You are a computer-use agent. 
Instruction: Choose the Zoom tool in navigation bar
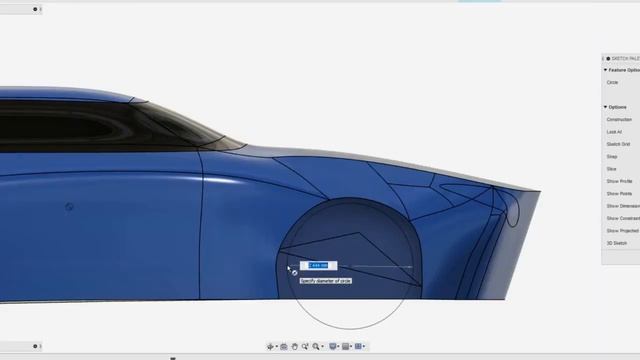(x=305, y=347)
